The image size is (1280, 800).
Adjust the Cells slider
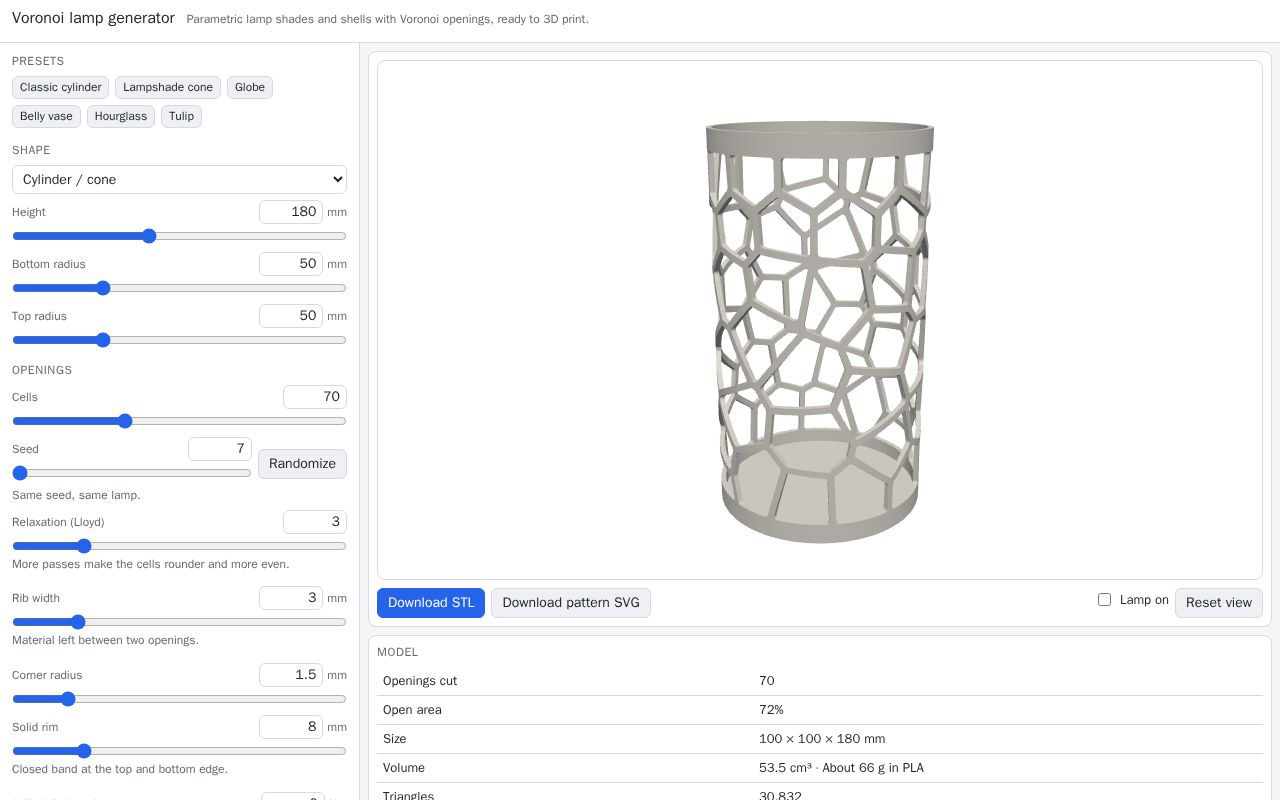tap(179, 421)
